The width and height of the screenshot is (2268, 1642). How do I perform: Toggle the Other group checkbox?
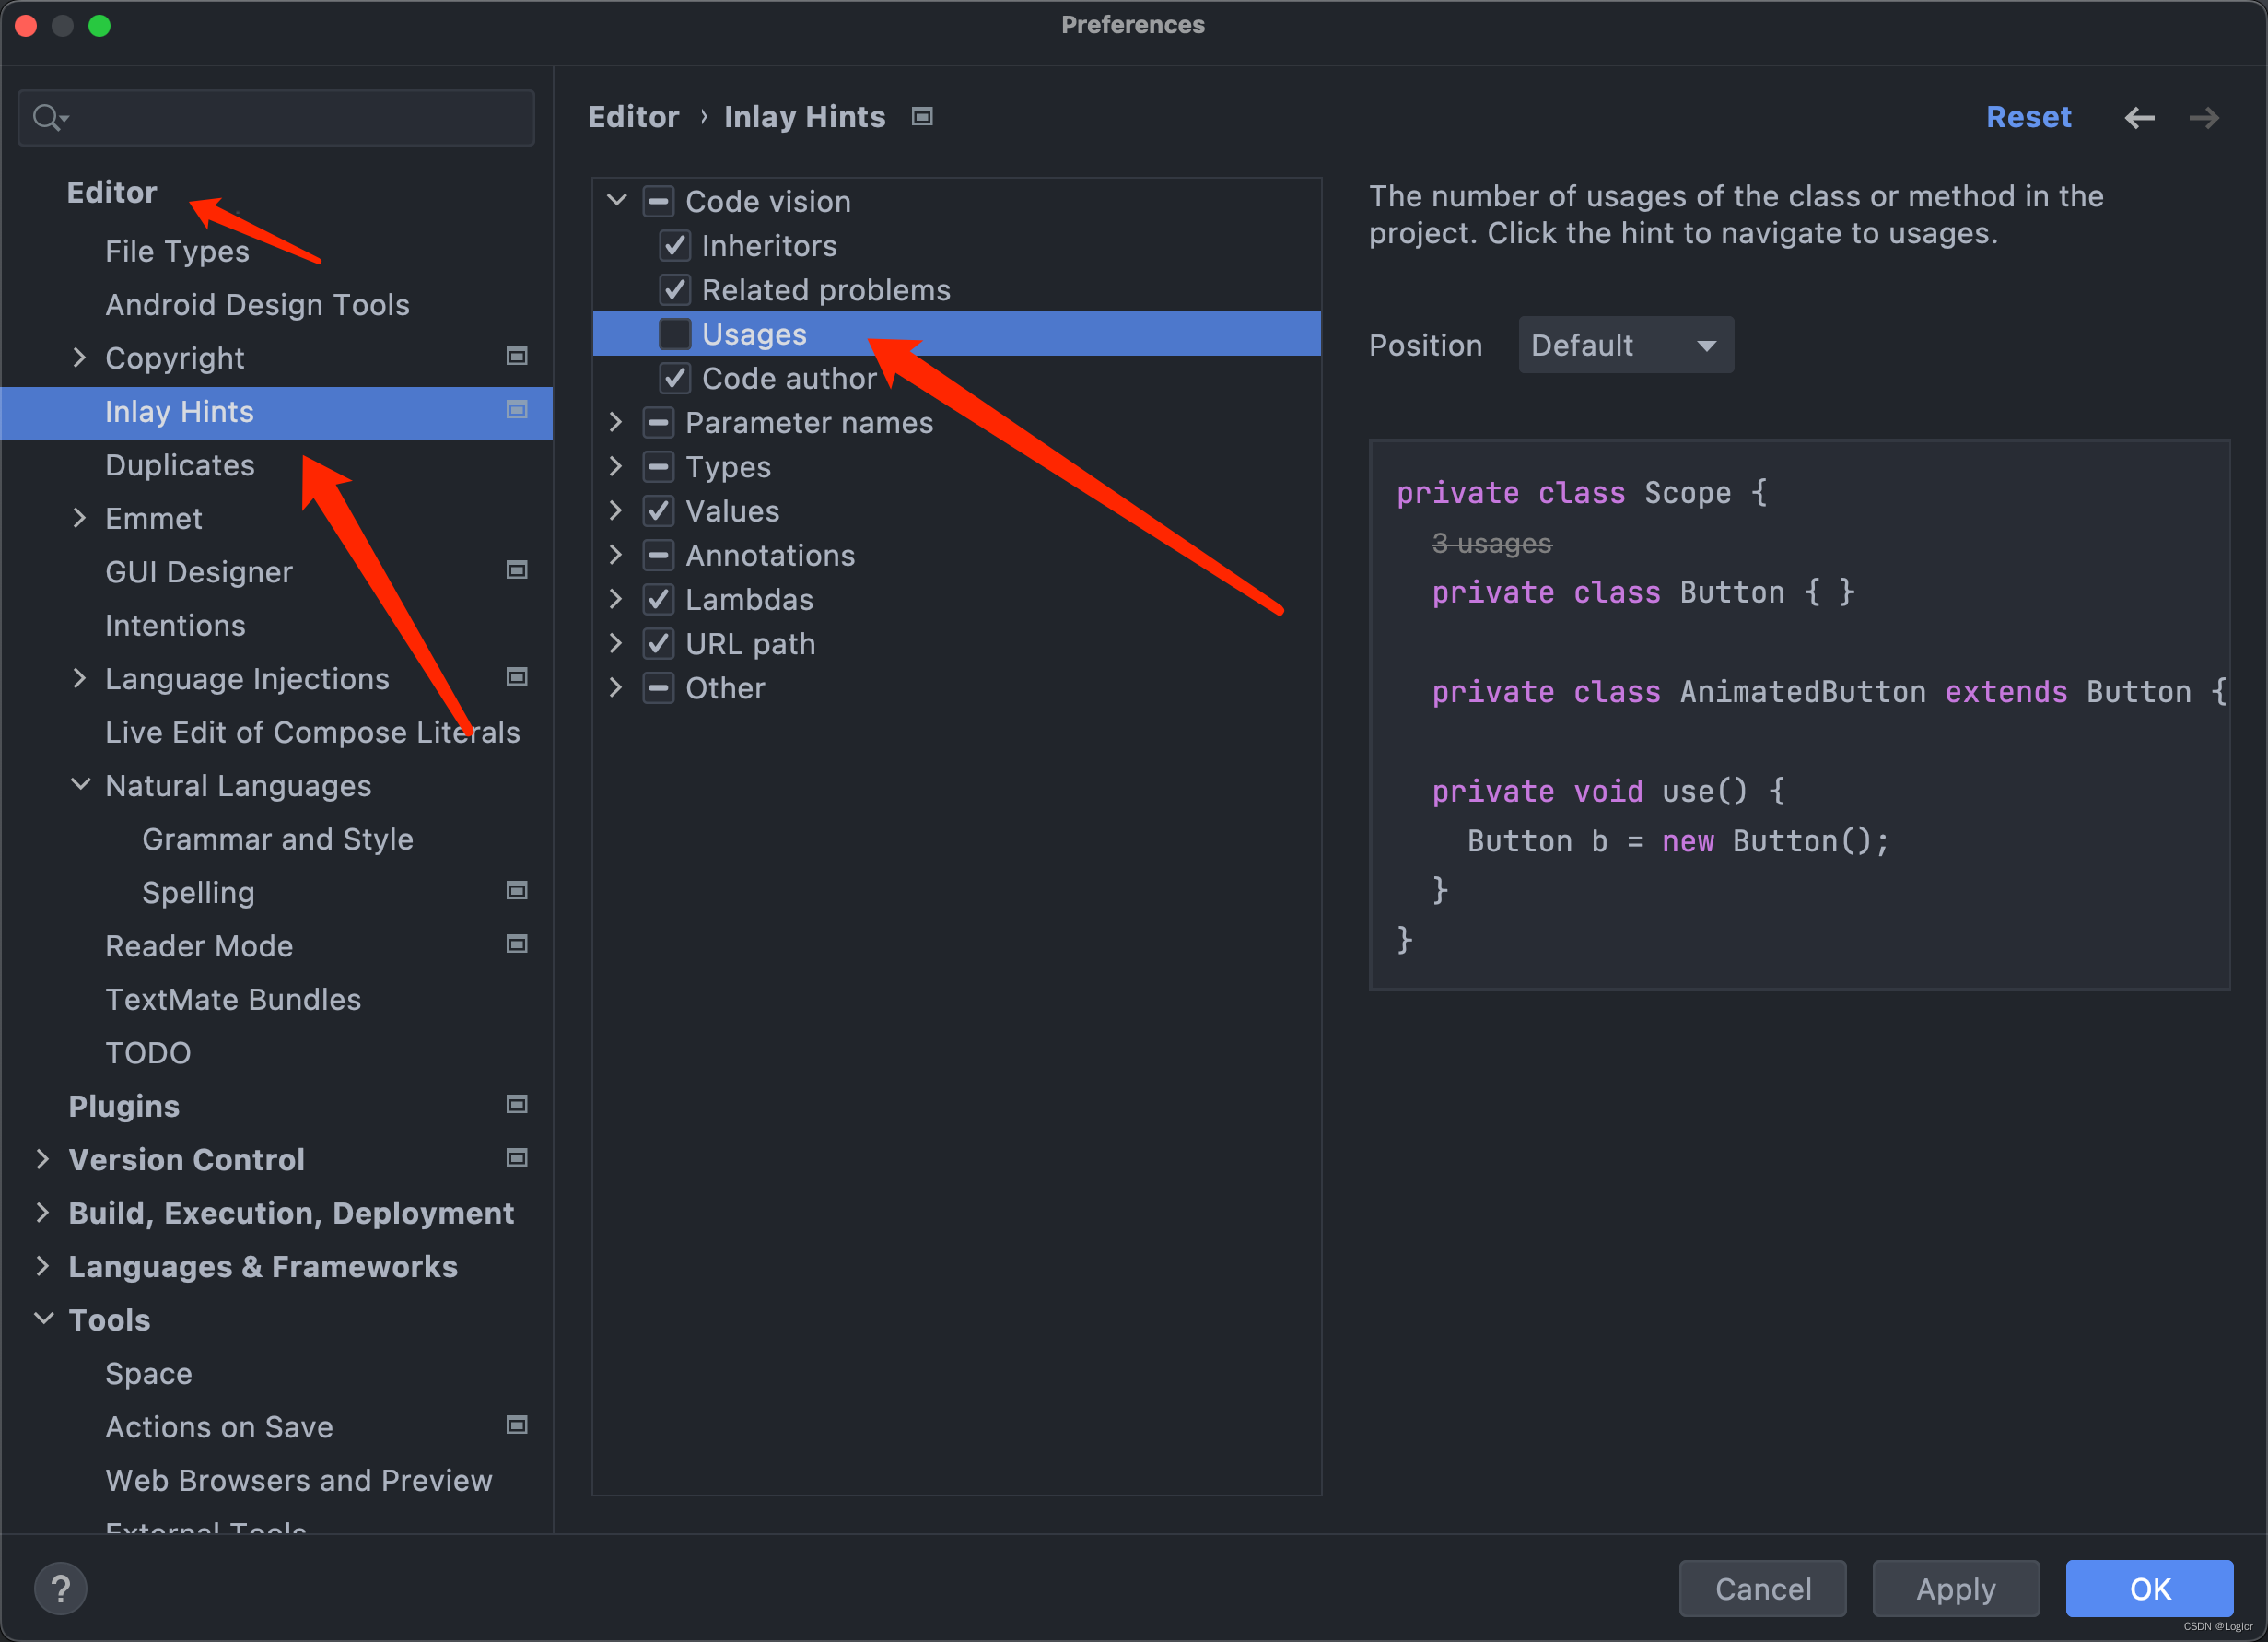[x=658, y=688]
